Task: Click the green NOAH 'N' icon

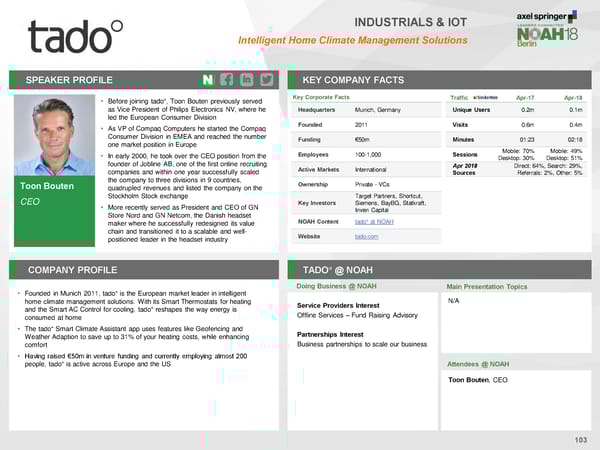Action: pyautogui.click(x=206, y=80)
